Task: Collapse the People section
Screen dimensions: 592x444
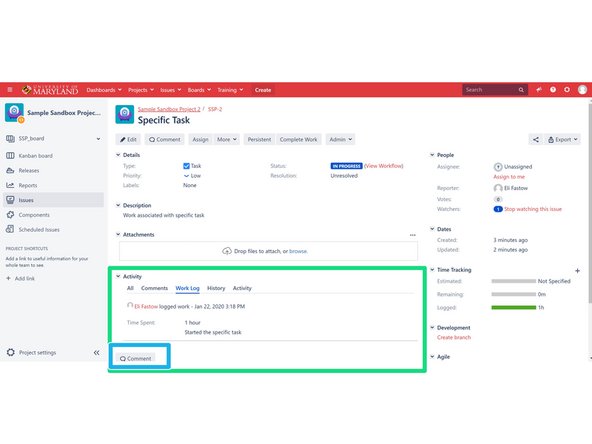Action: (432, 155)
